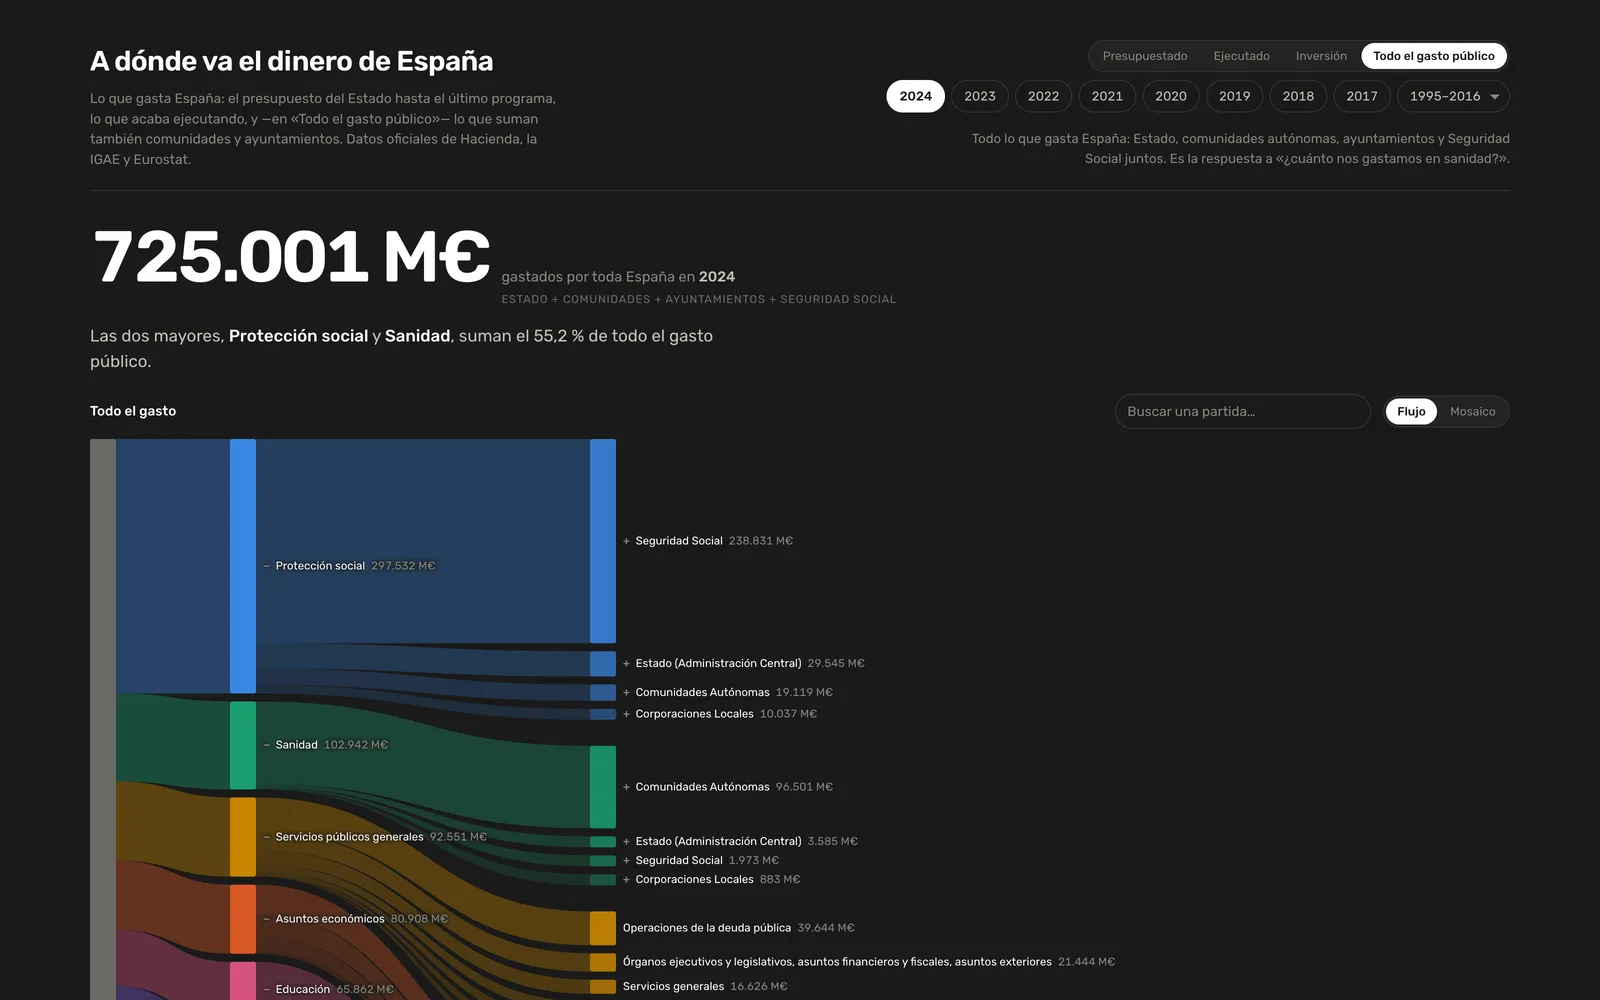
Task: Collapse the Asuntos económicos label
Action: coord(355,919)
